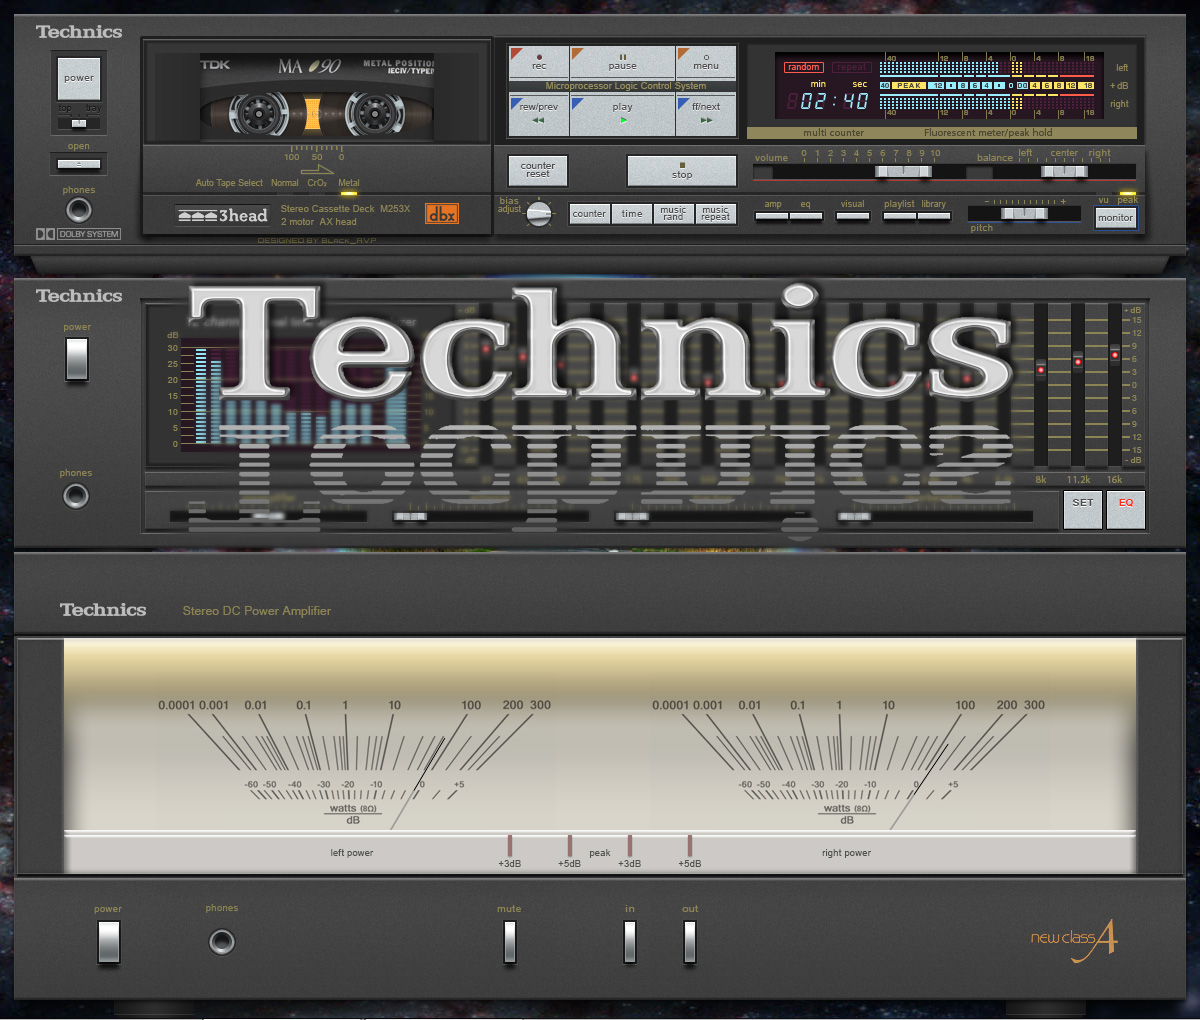
Task: Click the volume slider handle
Action: [903, 172]
